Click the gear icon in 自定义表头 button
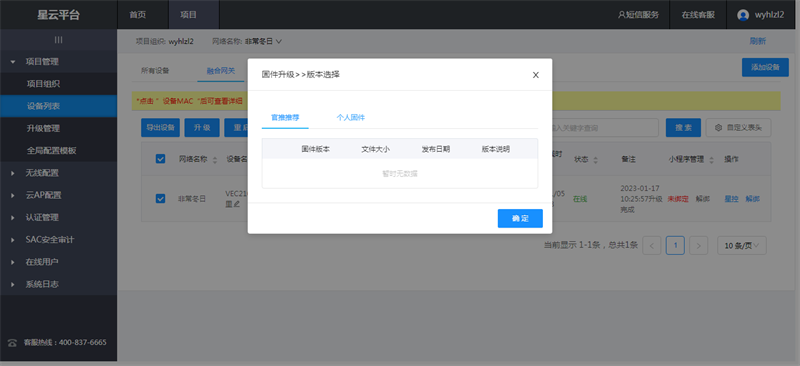 coord(718,128)
